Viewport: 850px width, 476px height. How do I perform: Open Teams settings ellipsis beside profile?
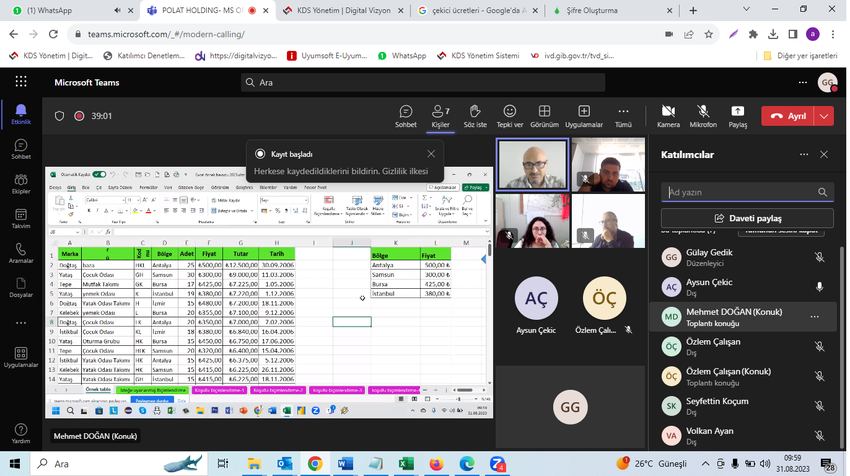(803, 82)
